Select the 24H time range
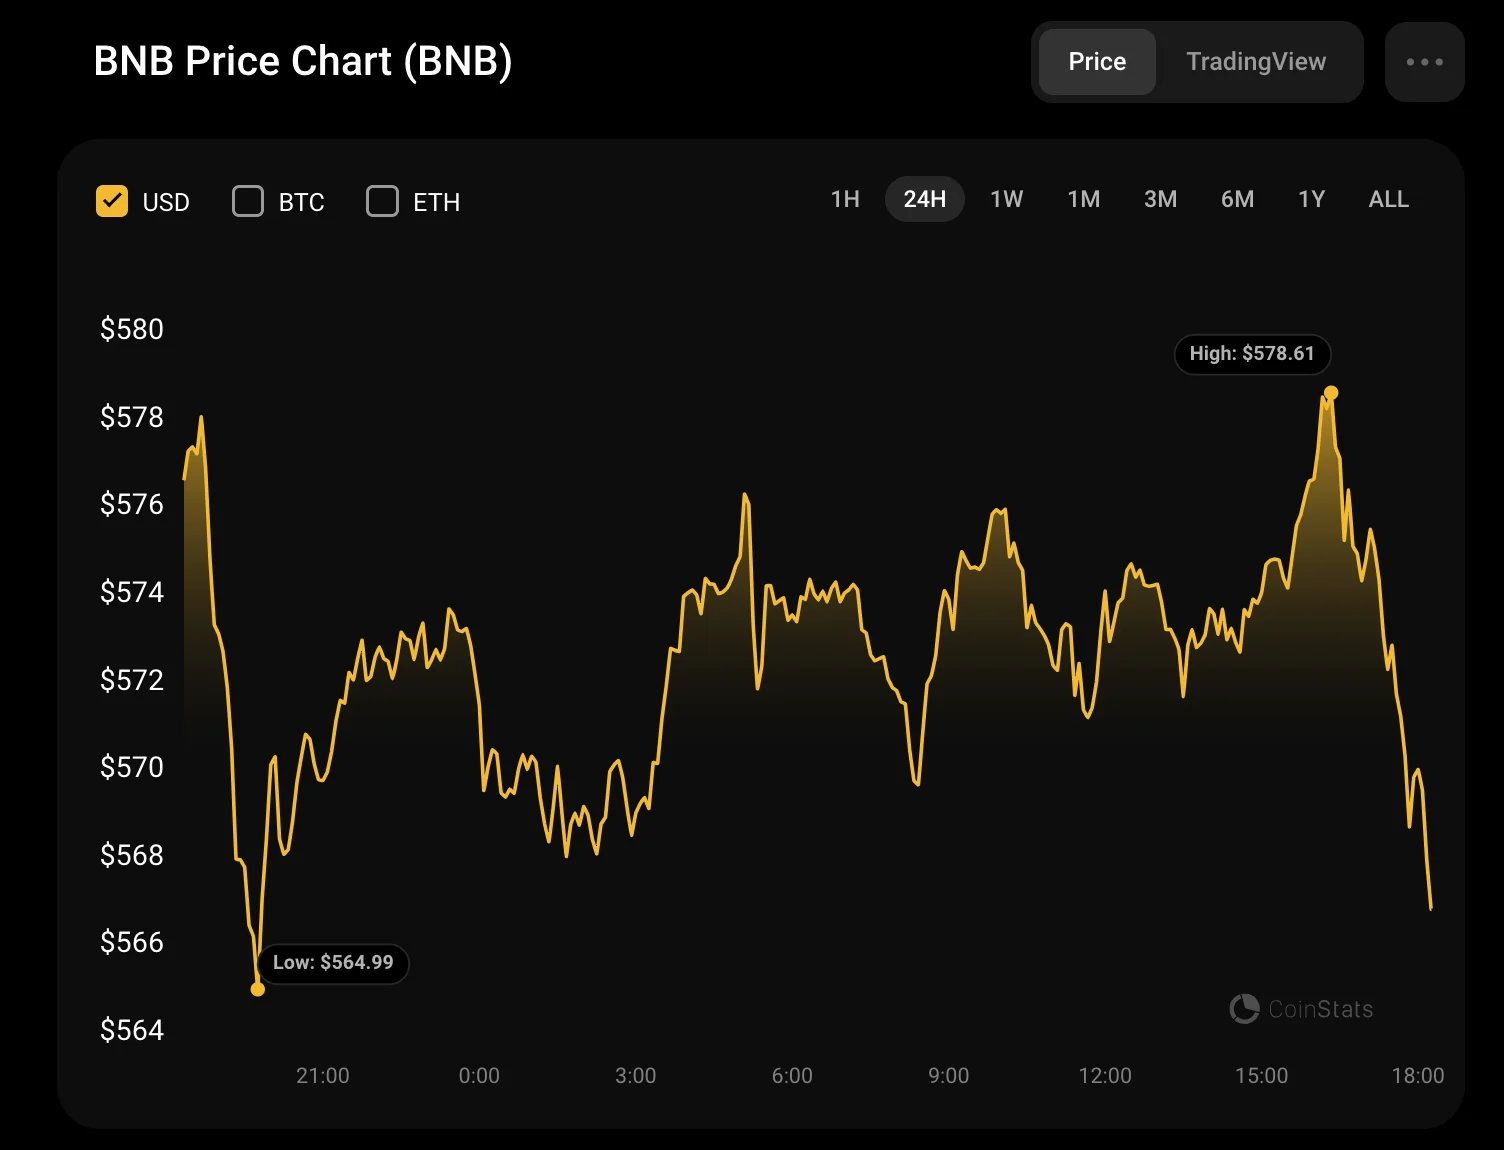This screenshot has width=1504, height=1150. pos(924,199)
